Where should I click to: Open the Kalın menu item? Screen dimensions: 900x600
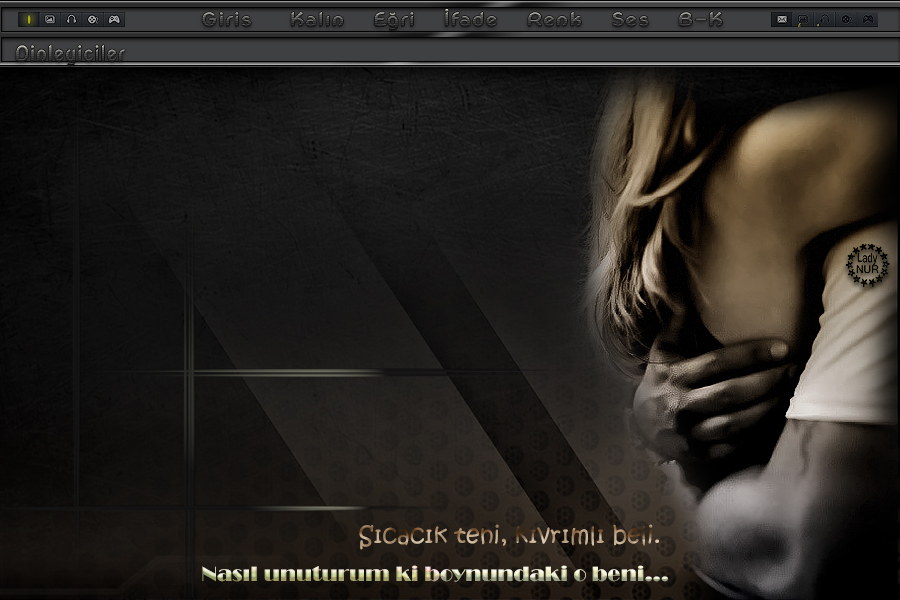point(317,19)
